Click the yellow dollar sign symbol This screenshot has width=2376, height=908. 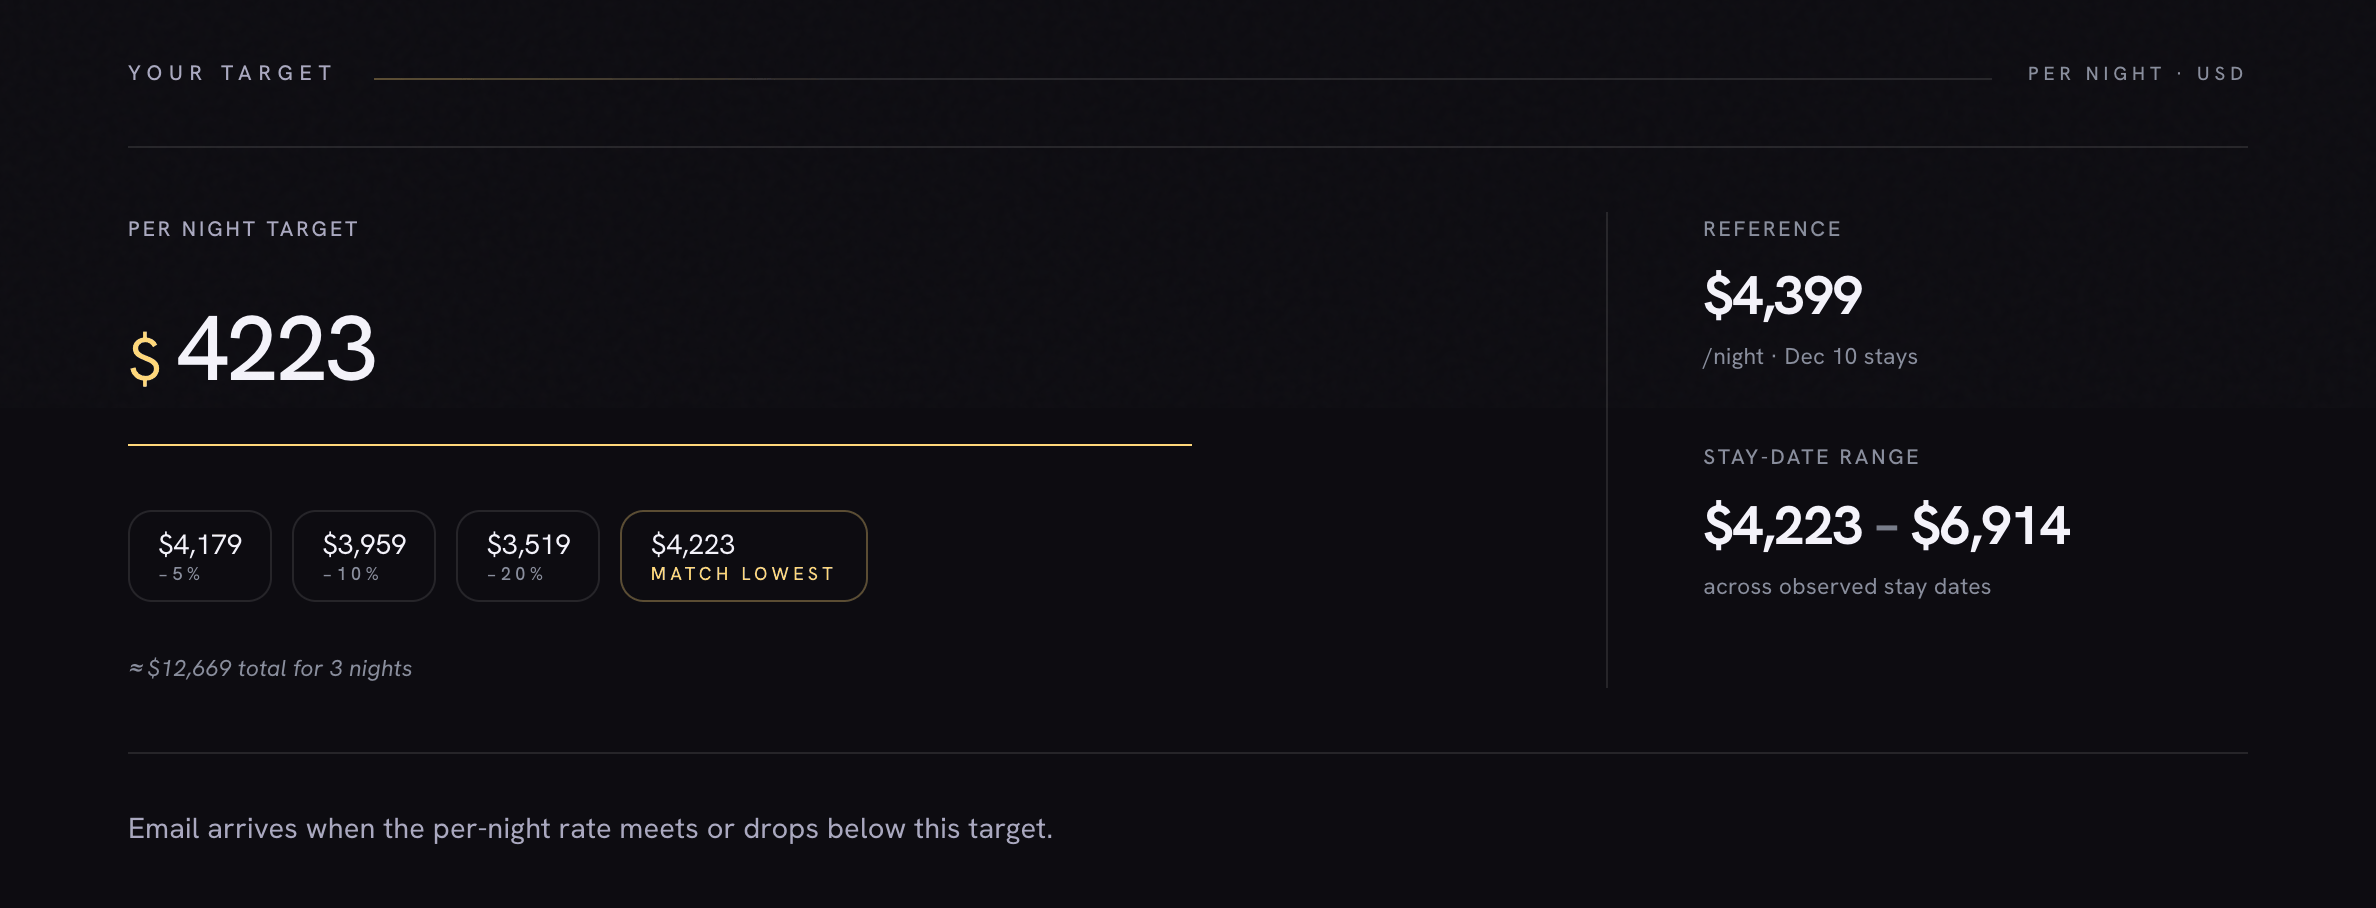(145, 359)
